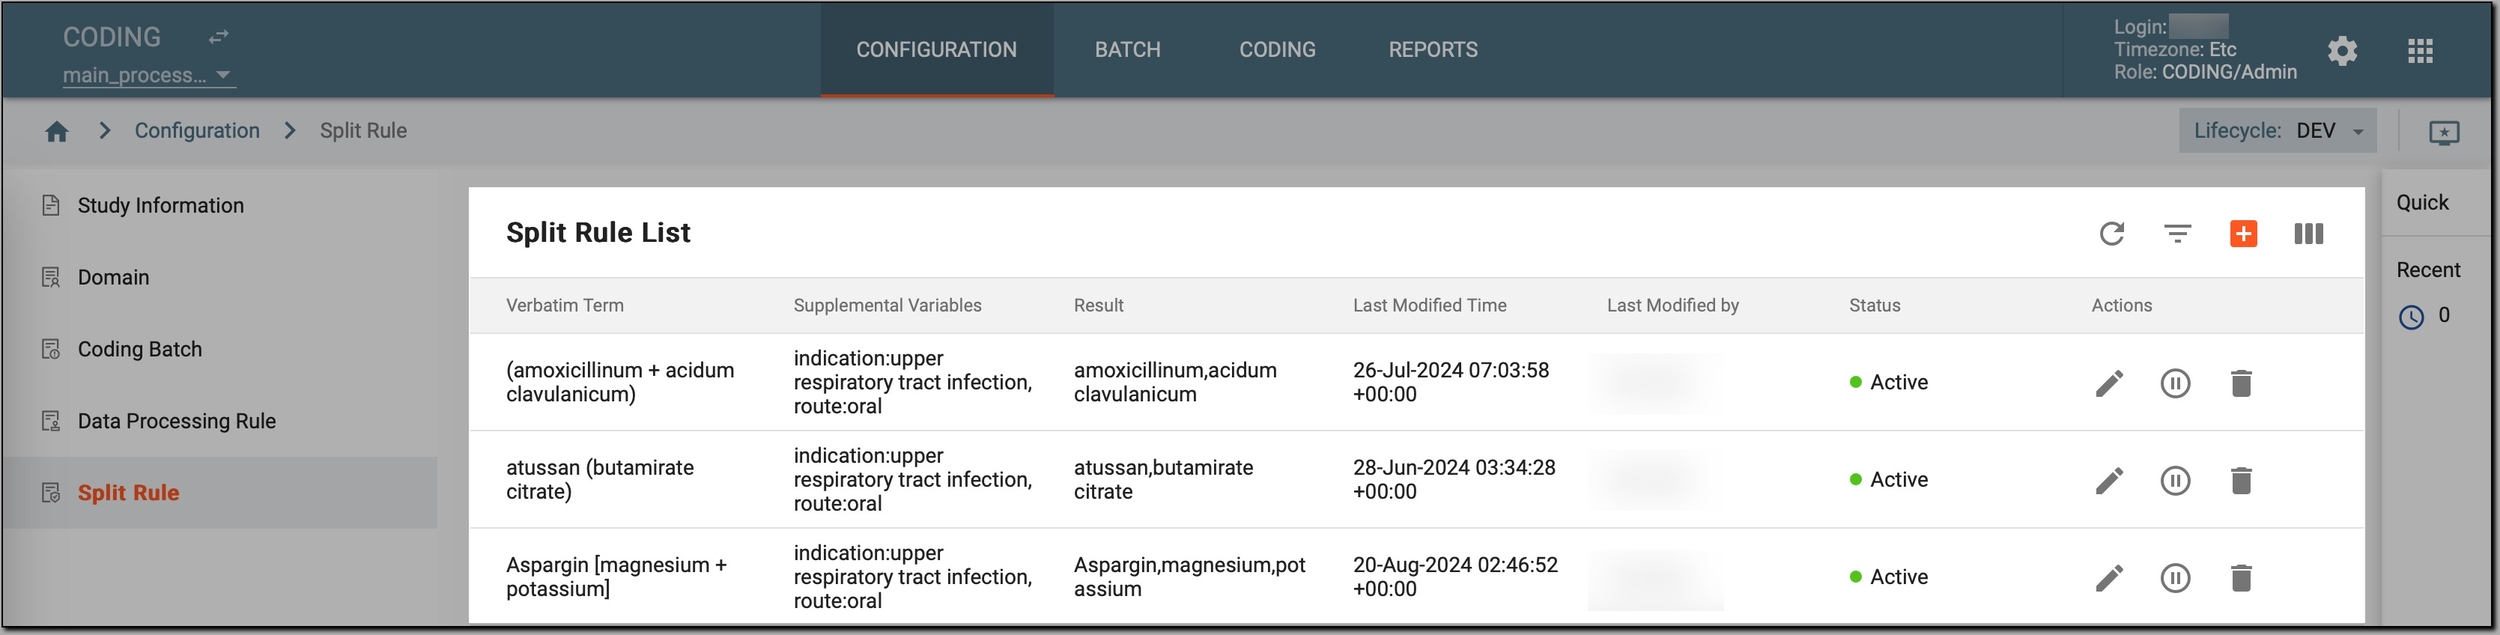Delete the atussan (butamirate citrate) rule
The image size is (2500, 635).
click(2241, 481)
